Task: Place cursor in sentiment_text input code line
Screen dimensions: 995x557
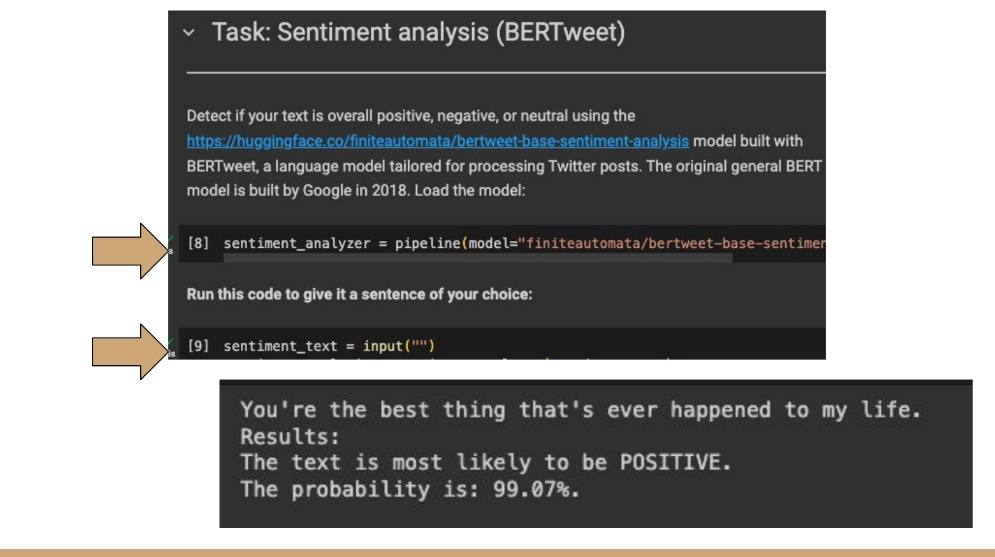Action: point(329,346)
